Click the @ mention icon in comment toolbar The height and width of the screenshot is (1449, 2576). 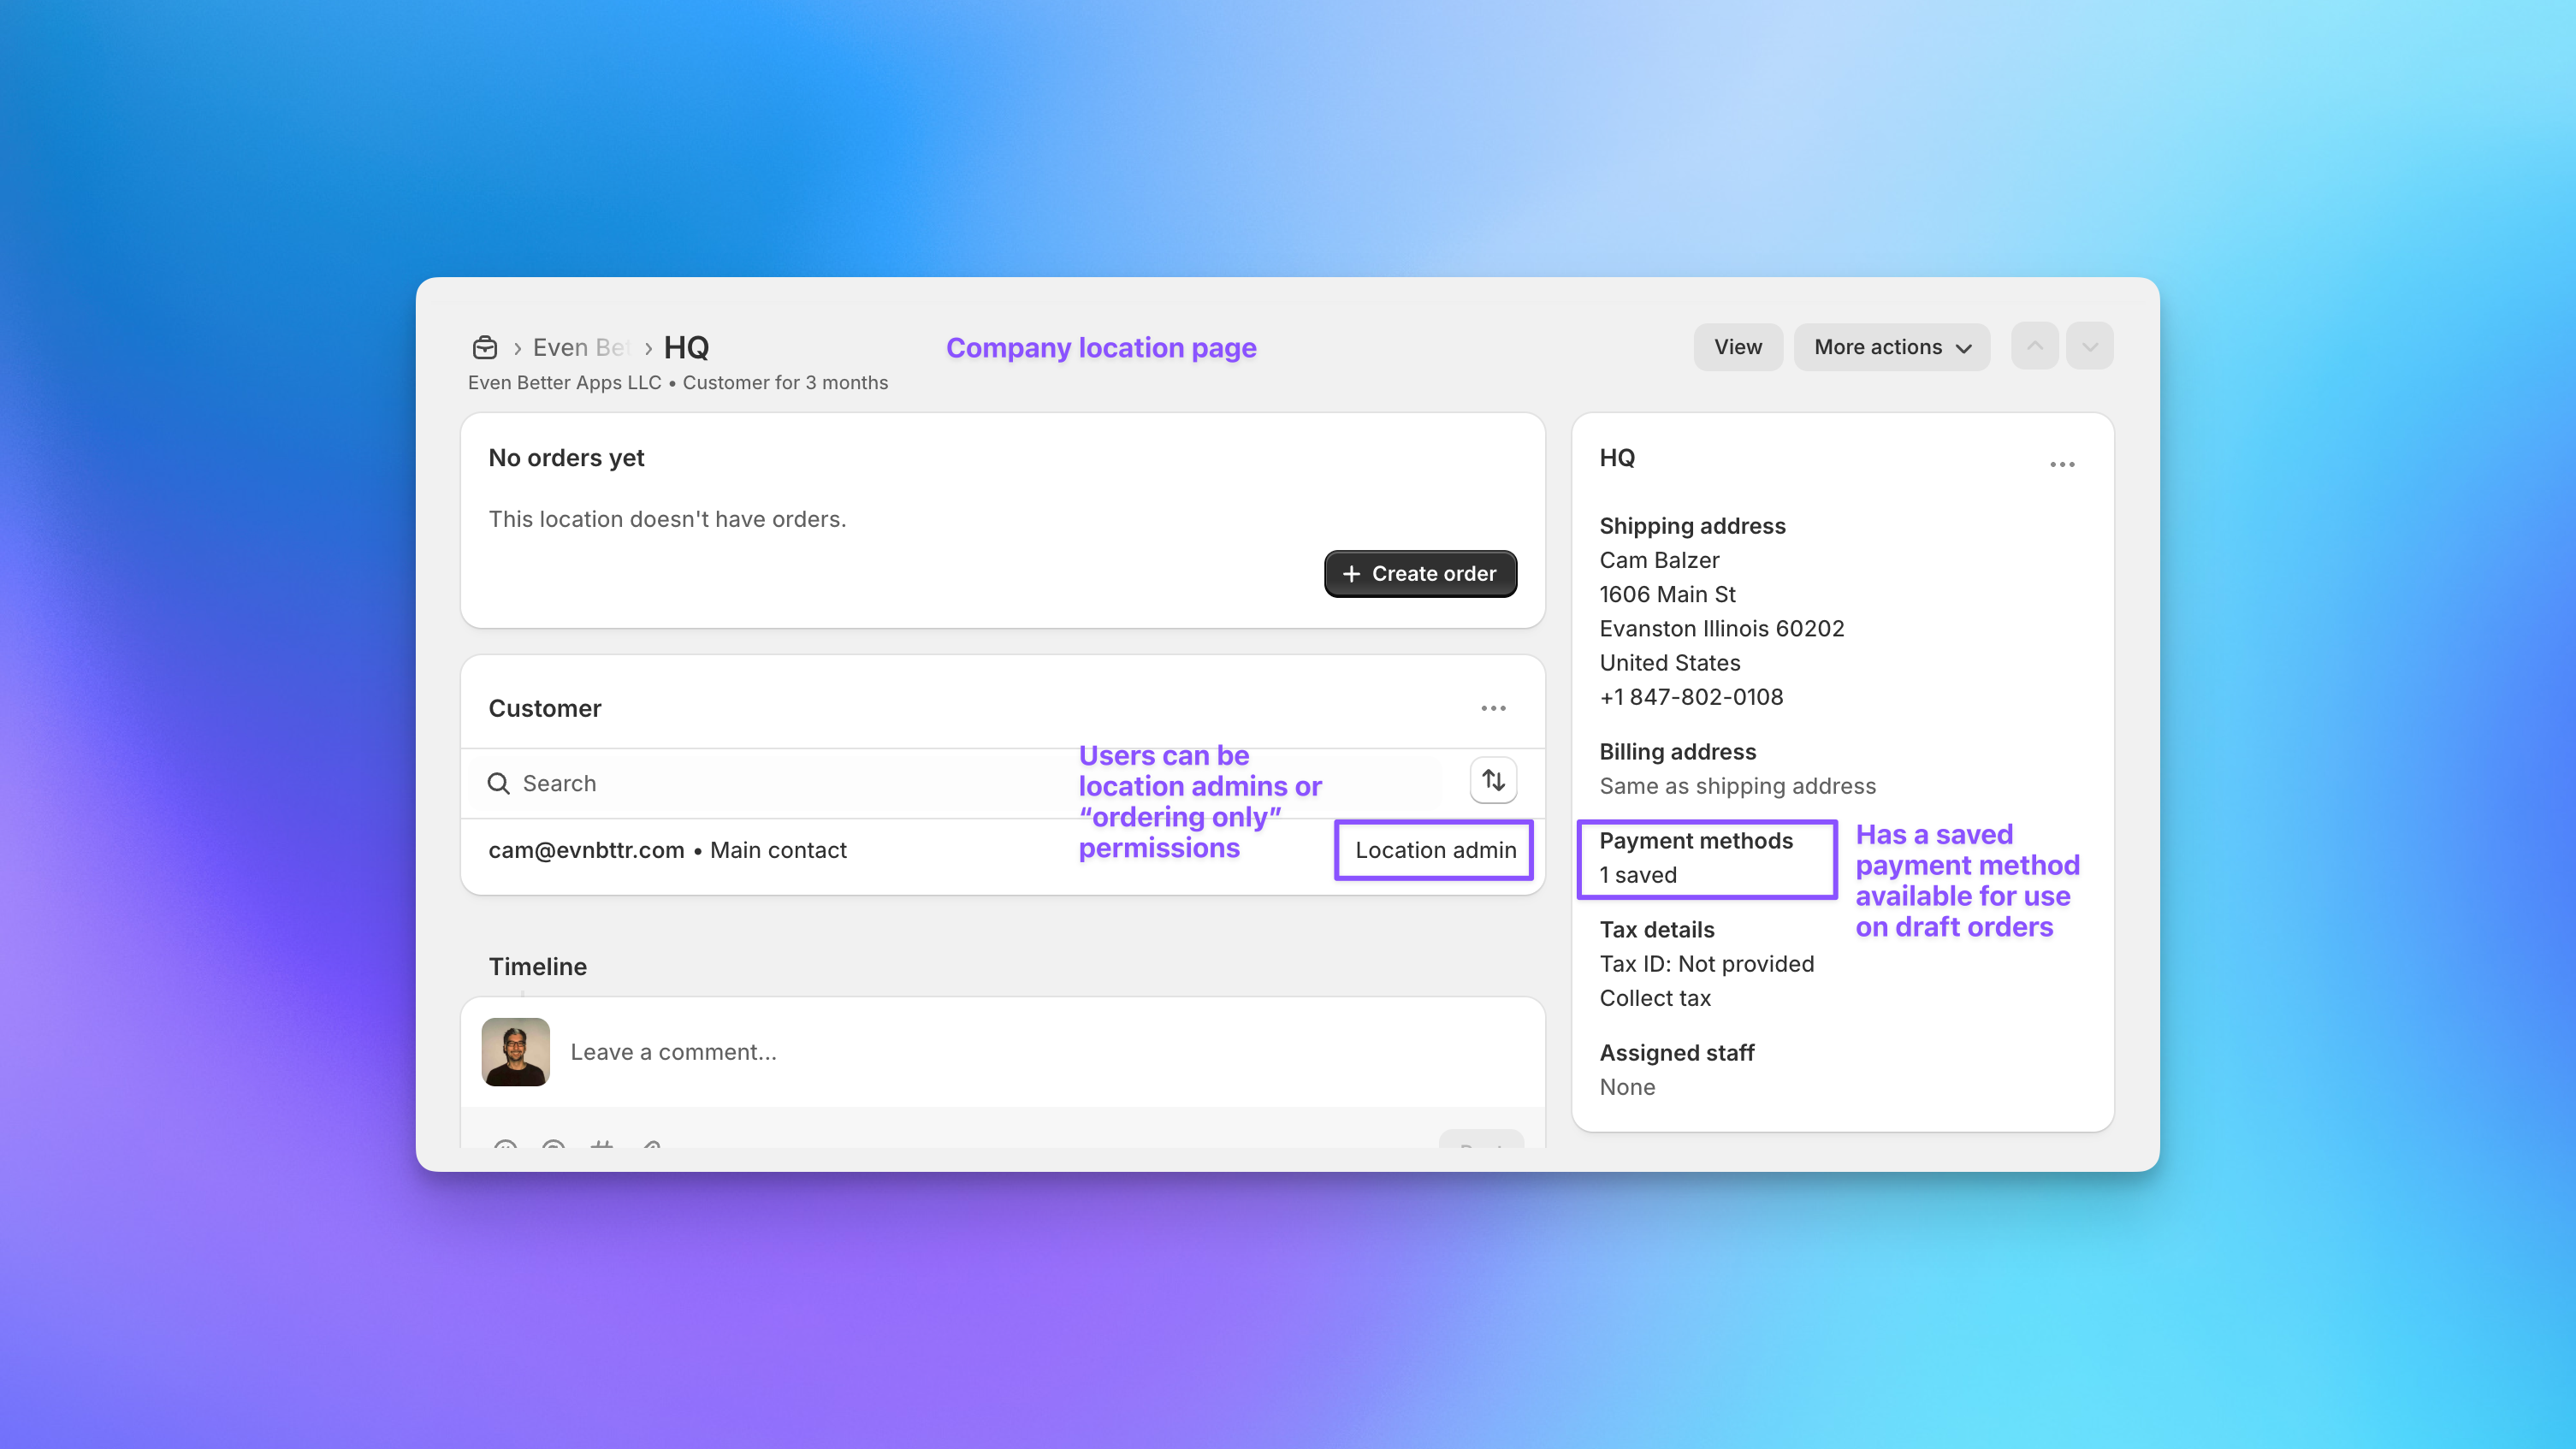coord(553,1150)
